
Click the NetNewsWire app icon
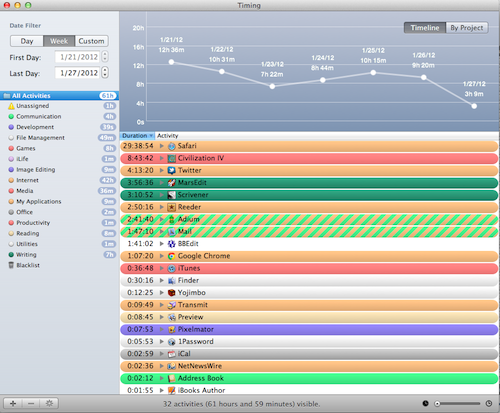[x=172, y=366]
